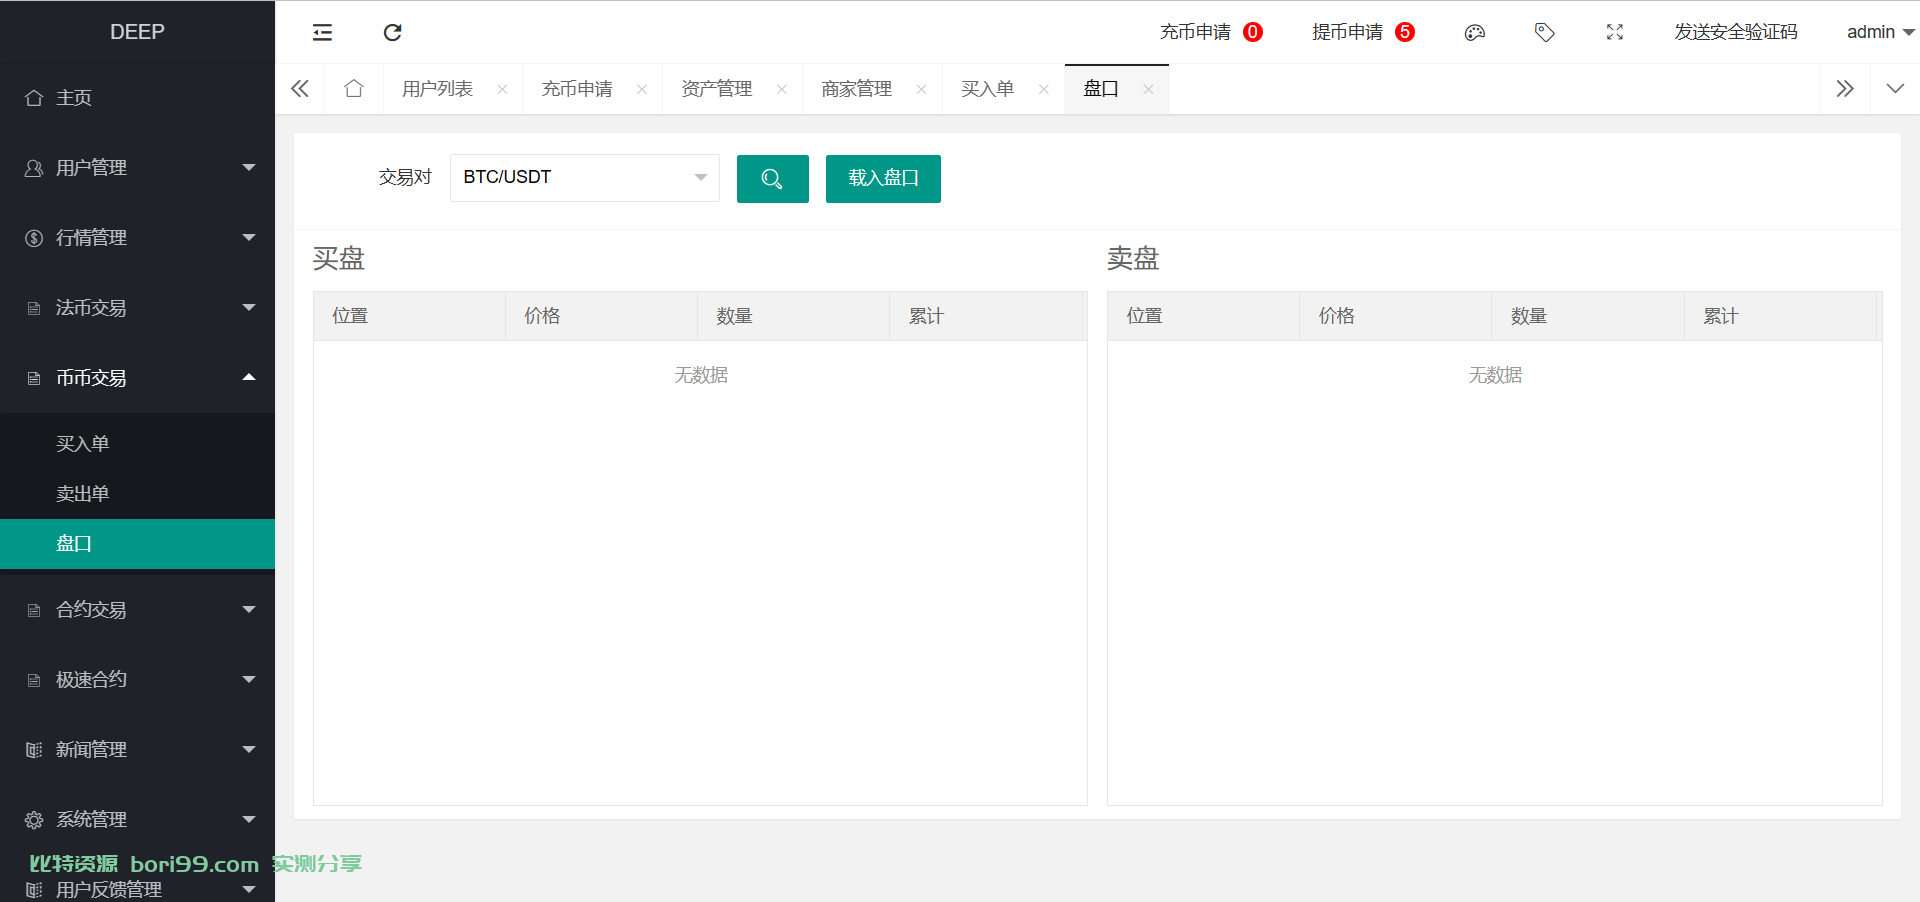Close the 充币申请 tab
This screenshot has width=1920, height=902.
point(642,89)
